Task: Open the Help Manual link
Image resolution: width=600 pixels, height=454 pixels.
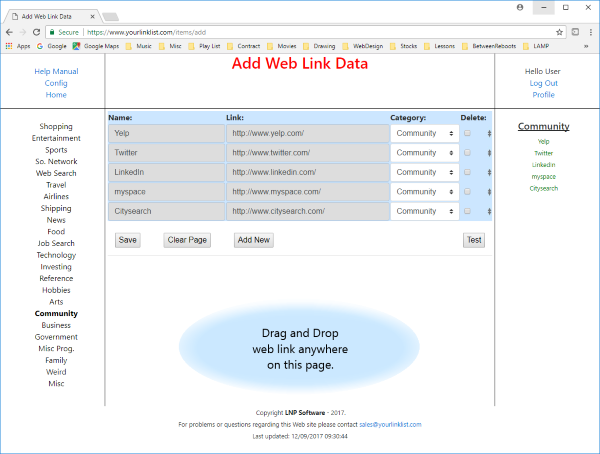Action: click(56, 71)
